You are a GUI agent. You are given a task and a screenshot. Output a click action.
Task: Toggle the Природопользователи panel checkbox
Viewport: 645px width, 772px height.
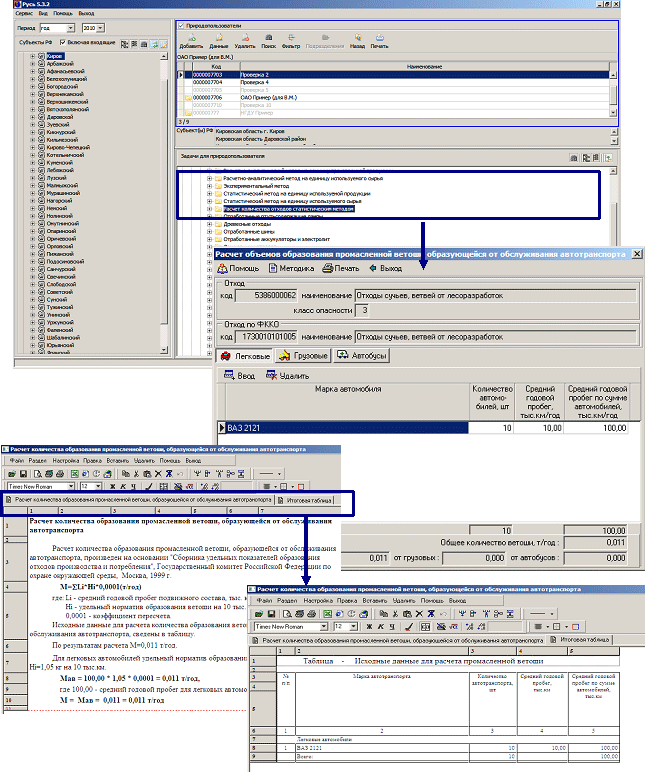pyautogui.click(x=180, y=24)
